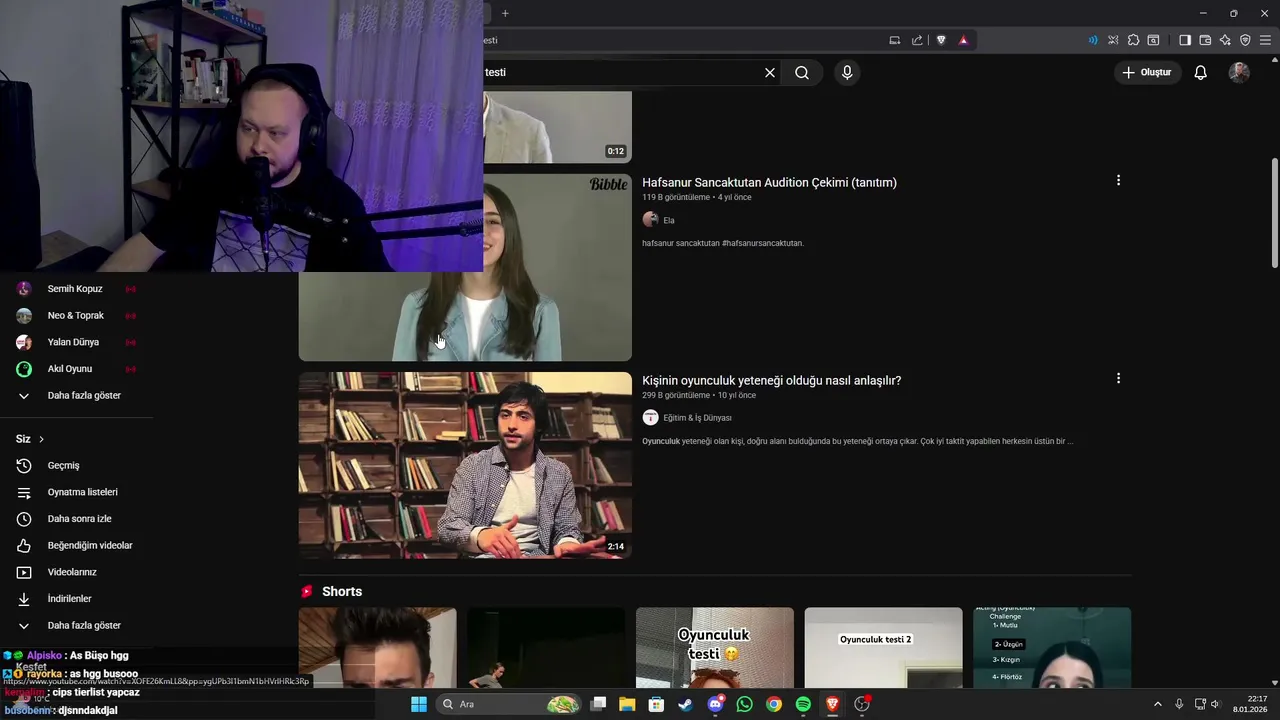This screenshot has width=1280, height=720.
Task: Open WhatsApp from the taskbar
Action: [745, 704]
